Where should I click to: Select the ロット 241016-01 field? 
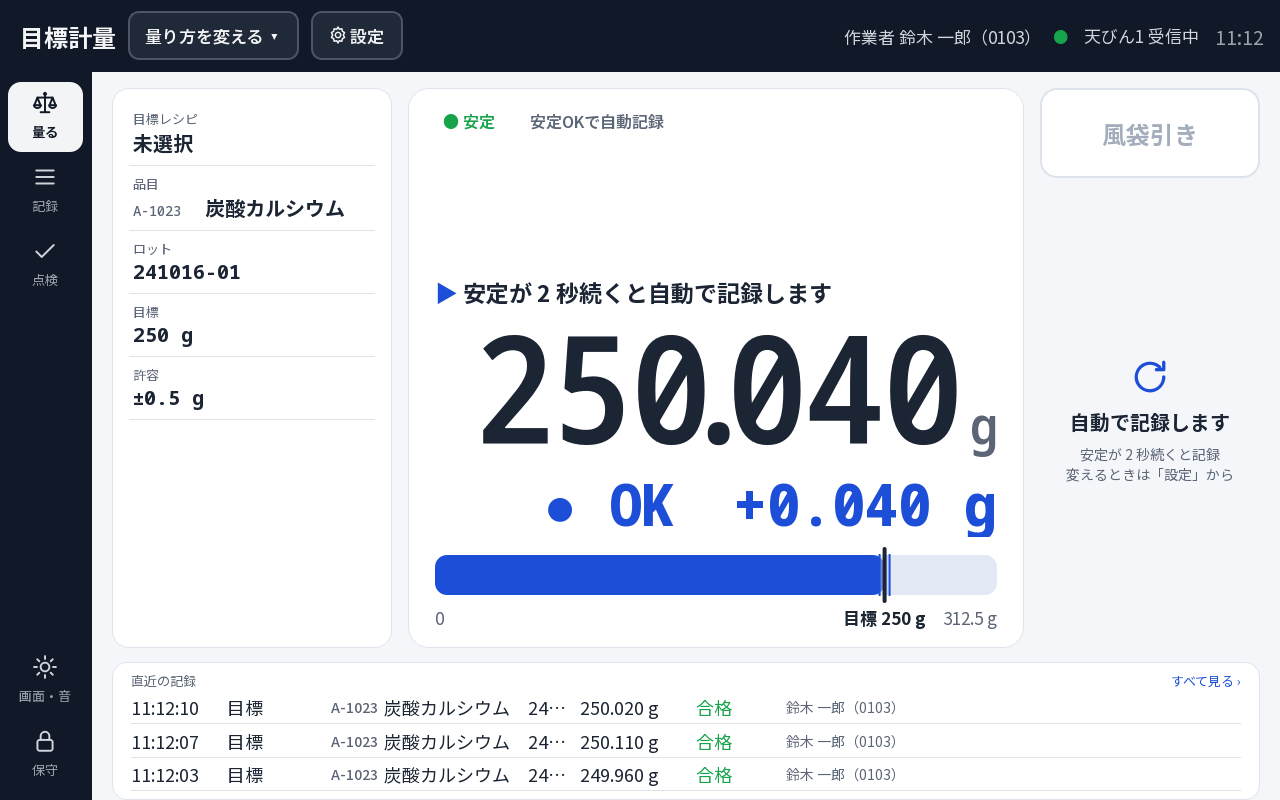click(x=252, y=263)
